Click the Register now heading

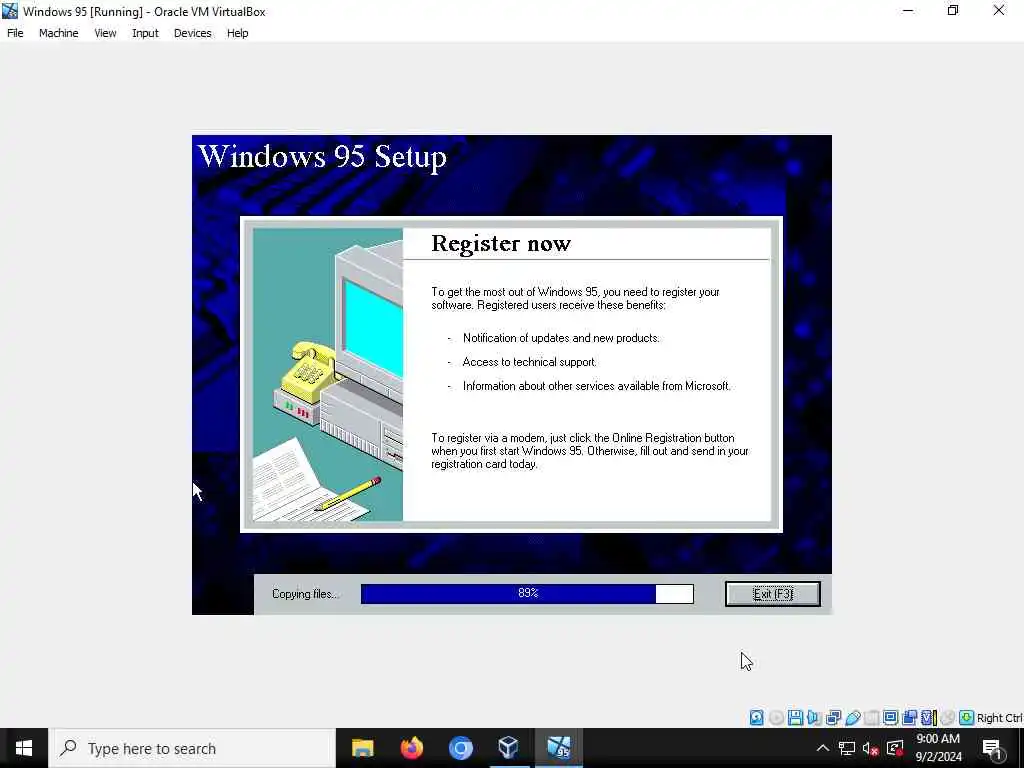pos(501,244)
